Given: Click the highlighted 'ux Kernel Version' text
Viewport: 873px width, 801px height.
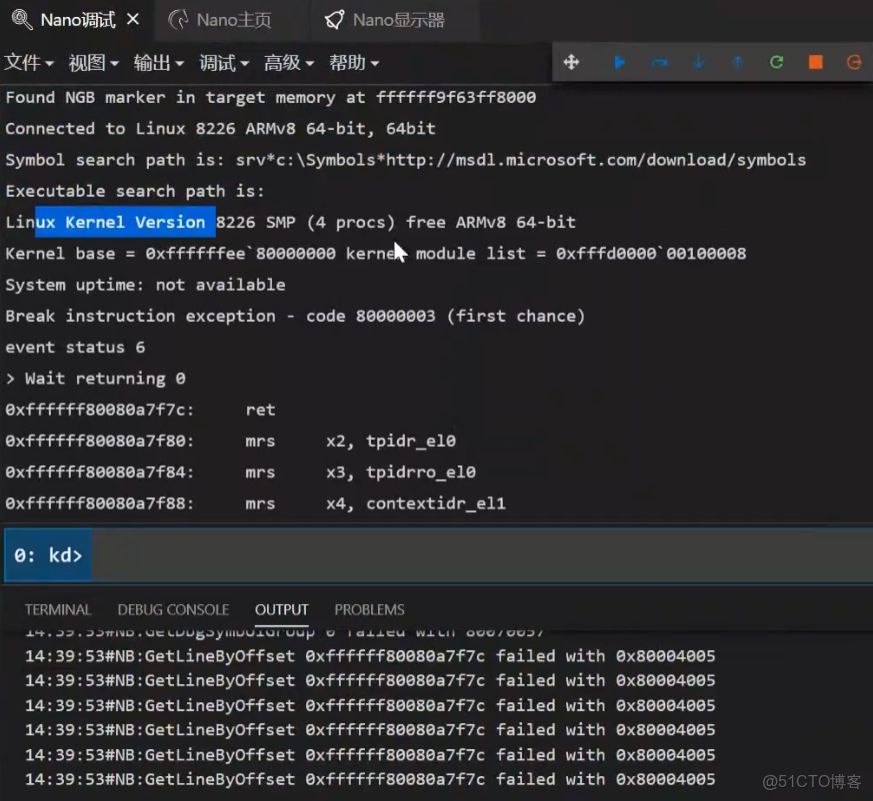Looking at the screenshot, I should (x=125, y=222).
